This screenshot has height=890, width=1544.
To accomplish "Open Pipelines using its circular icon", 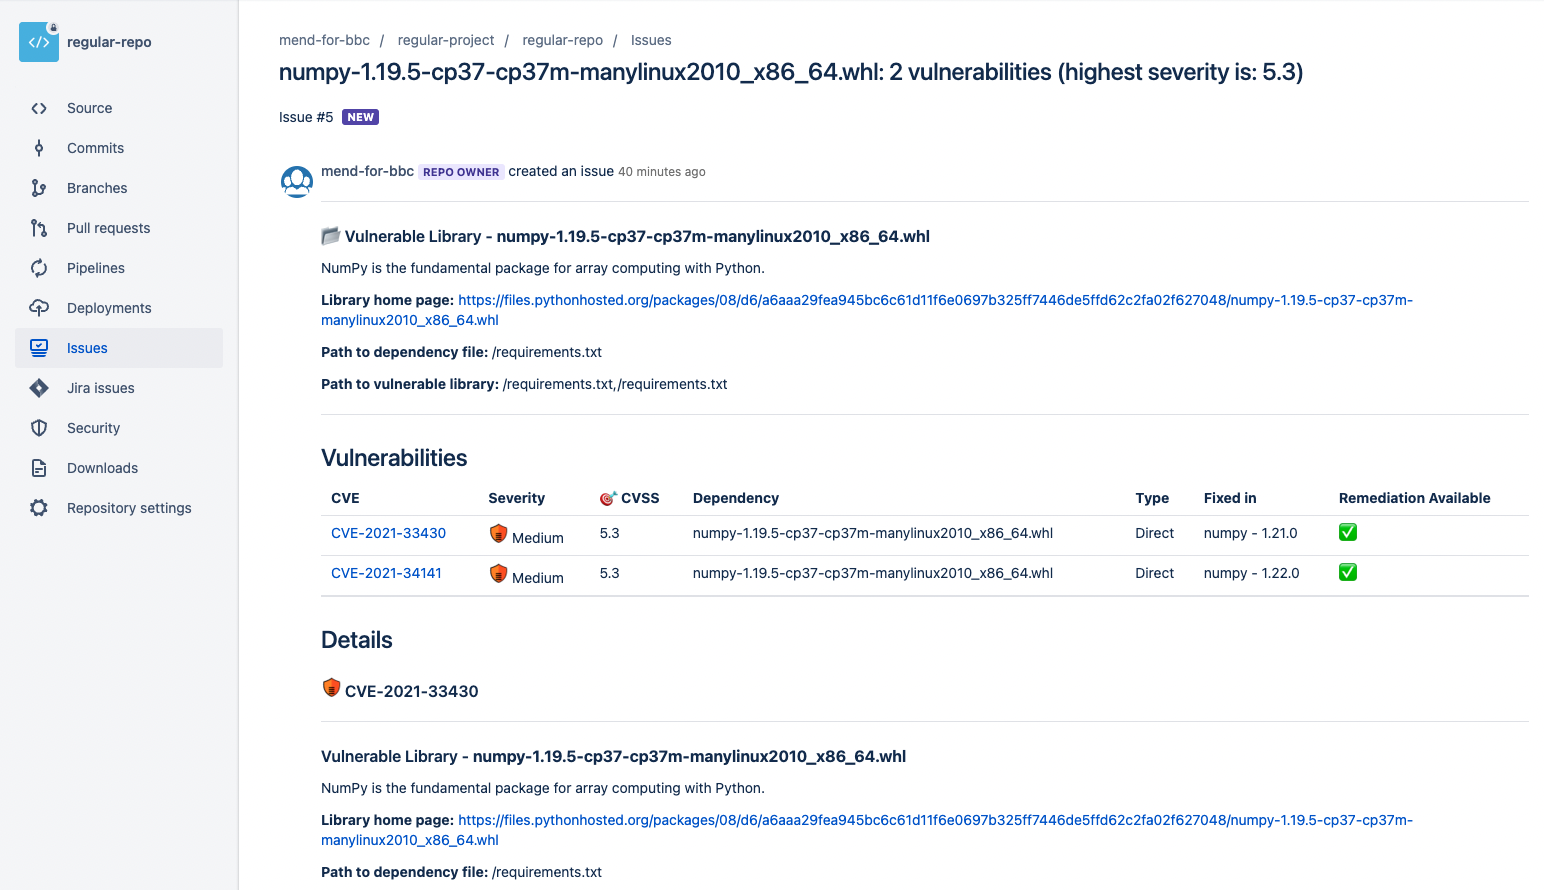I will click(x=39, y=268).
